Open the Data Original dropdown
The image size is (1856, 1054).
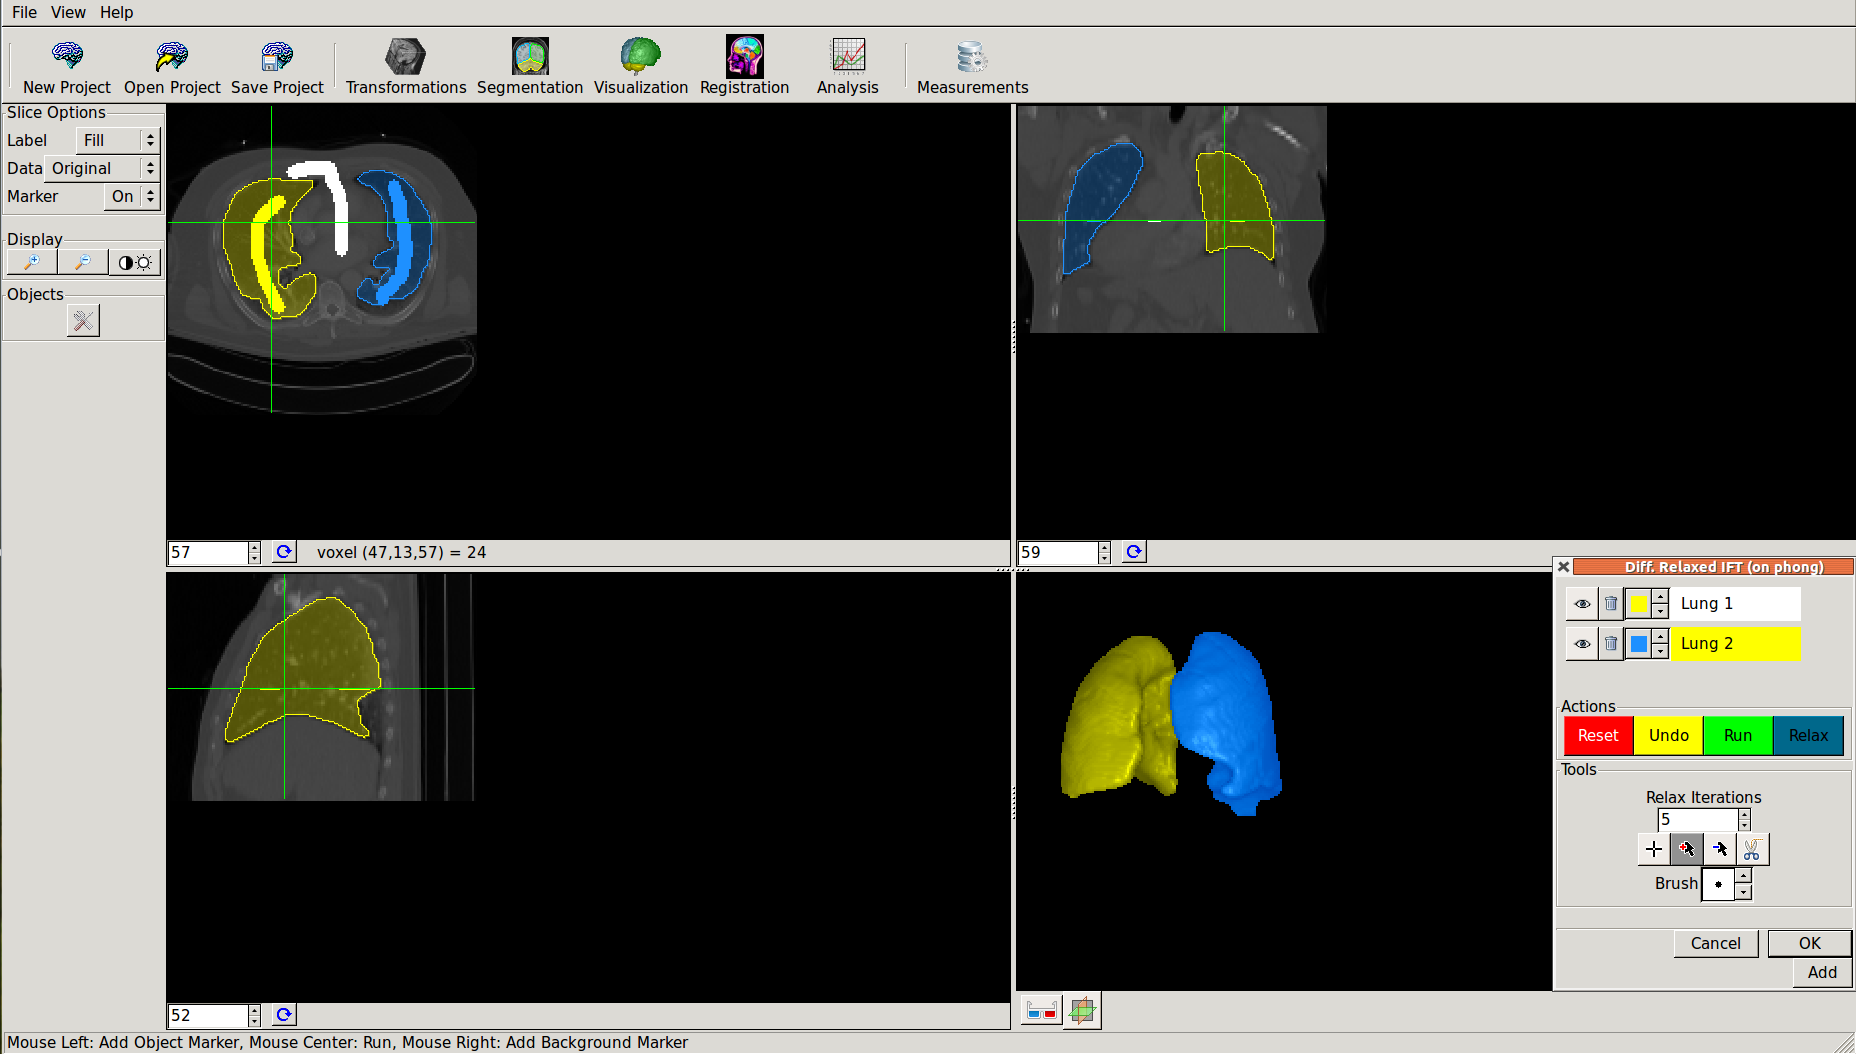(x=102, y=169)
